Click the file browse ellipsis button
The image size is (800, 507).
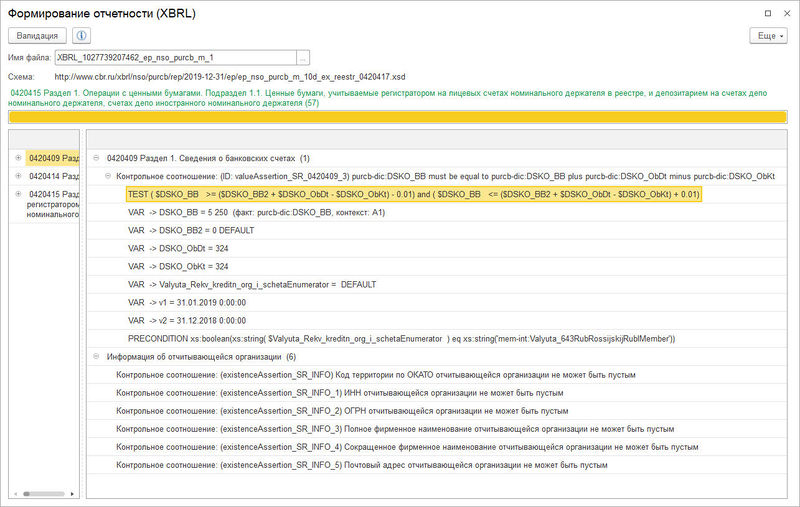pyautogui.click(x=303, y=58)
